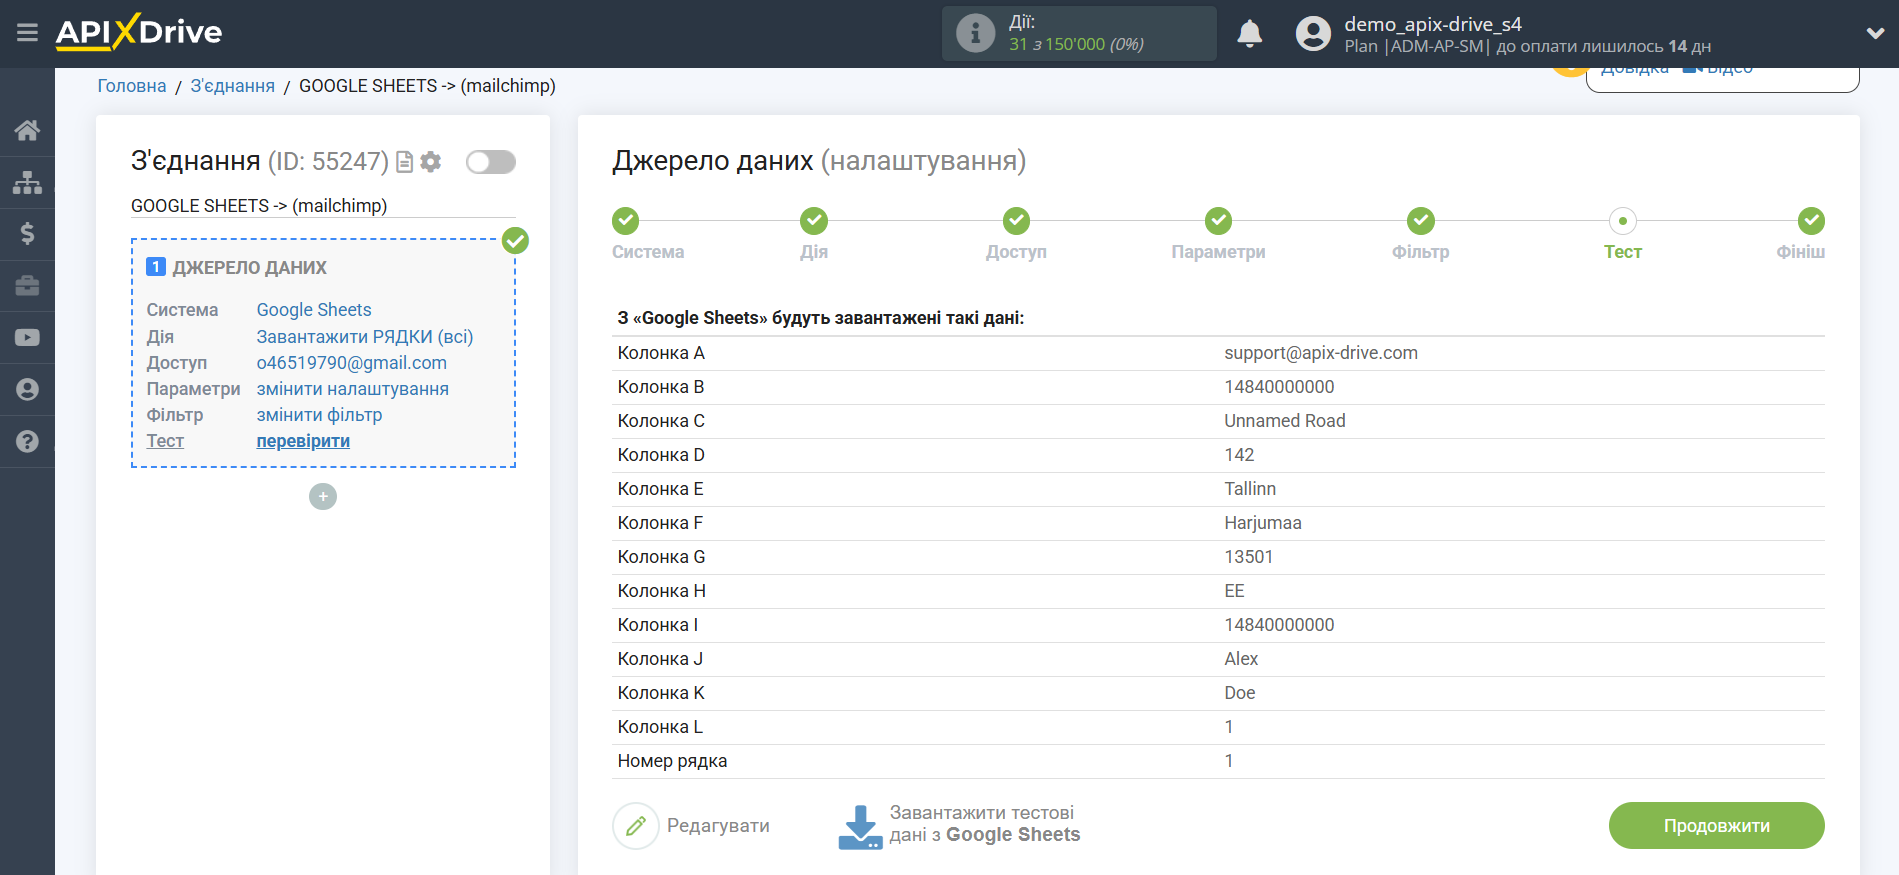
Task: Click the o46519790@gmail.com access link
Action: pyautogui.click(x=352, y=363)
